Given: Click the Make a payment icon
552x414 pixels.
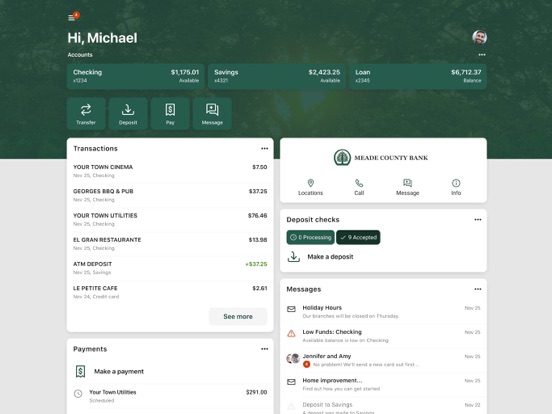Looking at the screenshot, I should pos(80,371).
